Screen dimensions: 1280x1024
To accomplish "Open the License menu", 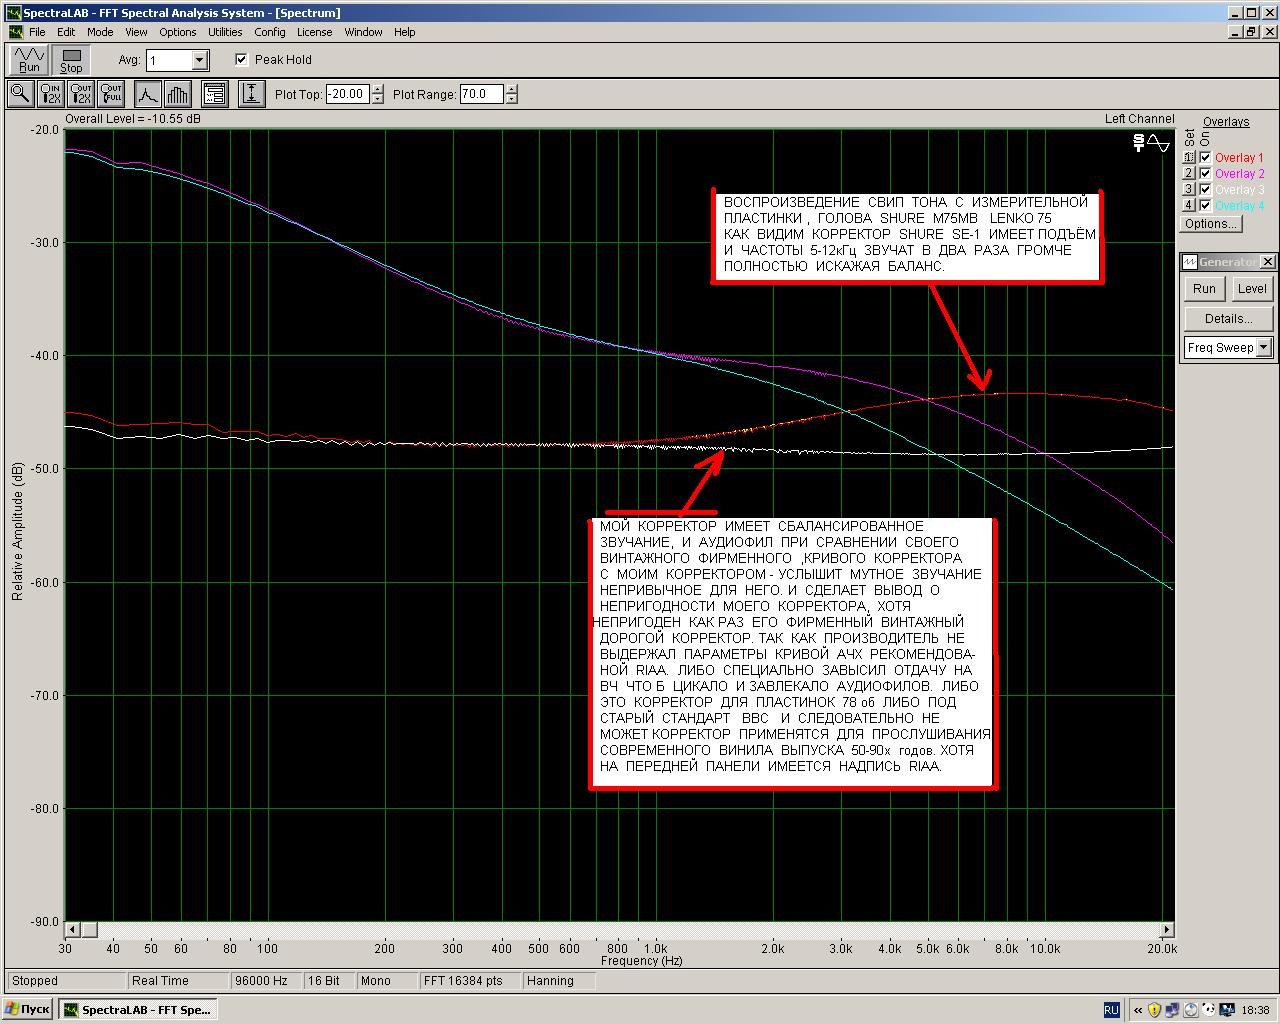I will coord(314,32).
